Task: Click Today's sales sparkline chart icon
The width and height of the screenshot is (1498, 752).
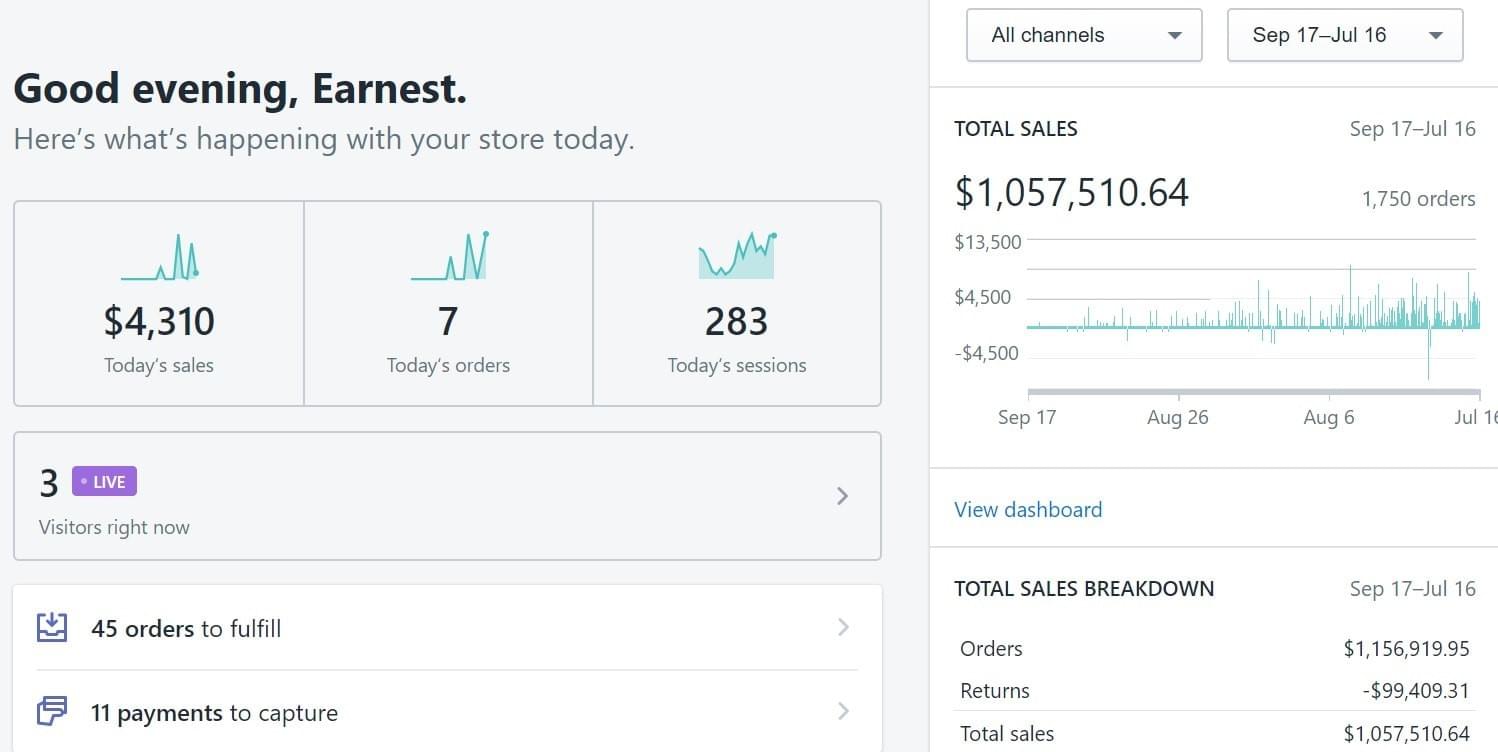Action: tap(159, 258)
